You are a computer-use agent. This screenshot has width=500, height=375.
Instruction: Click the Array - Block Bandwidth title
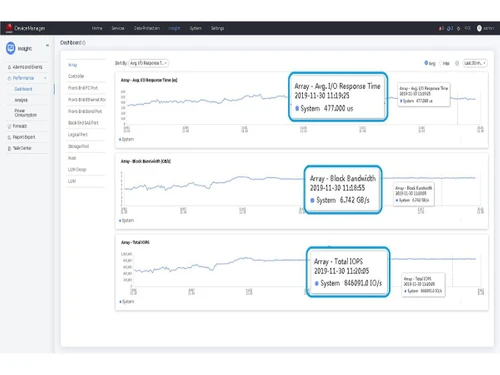coord(146,161)
